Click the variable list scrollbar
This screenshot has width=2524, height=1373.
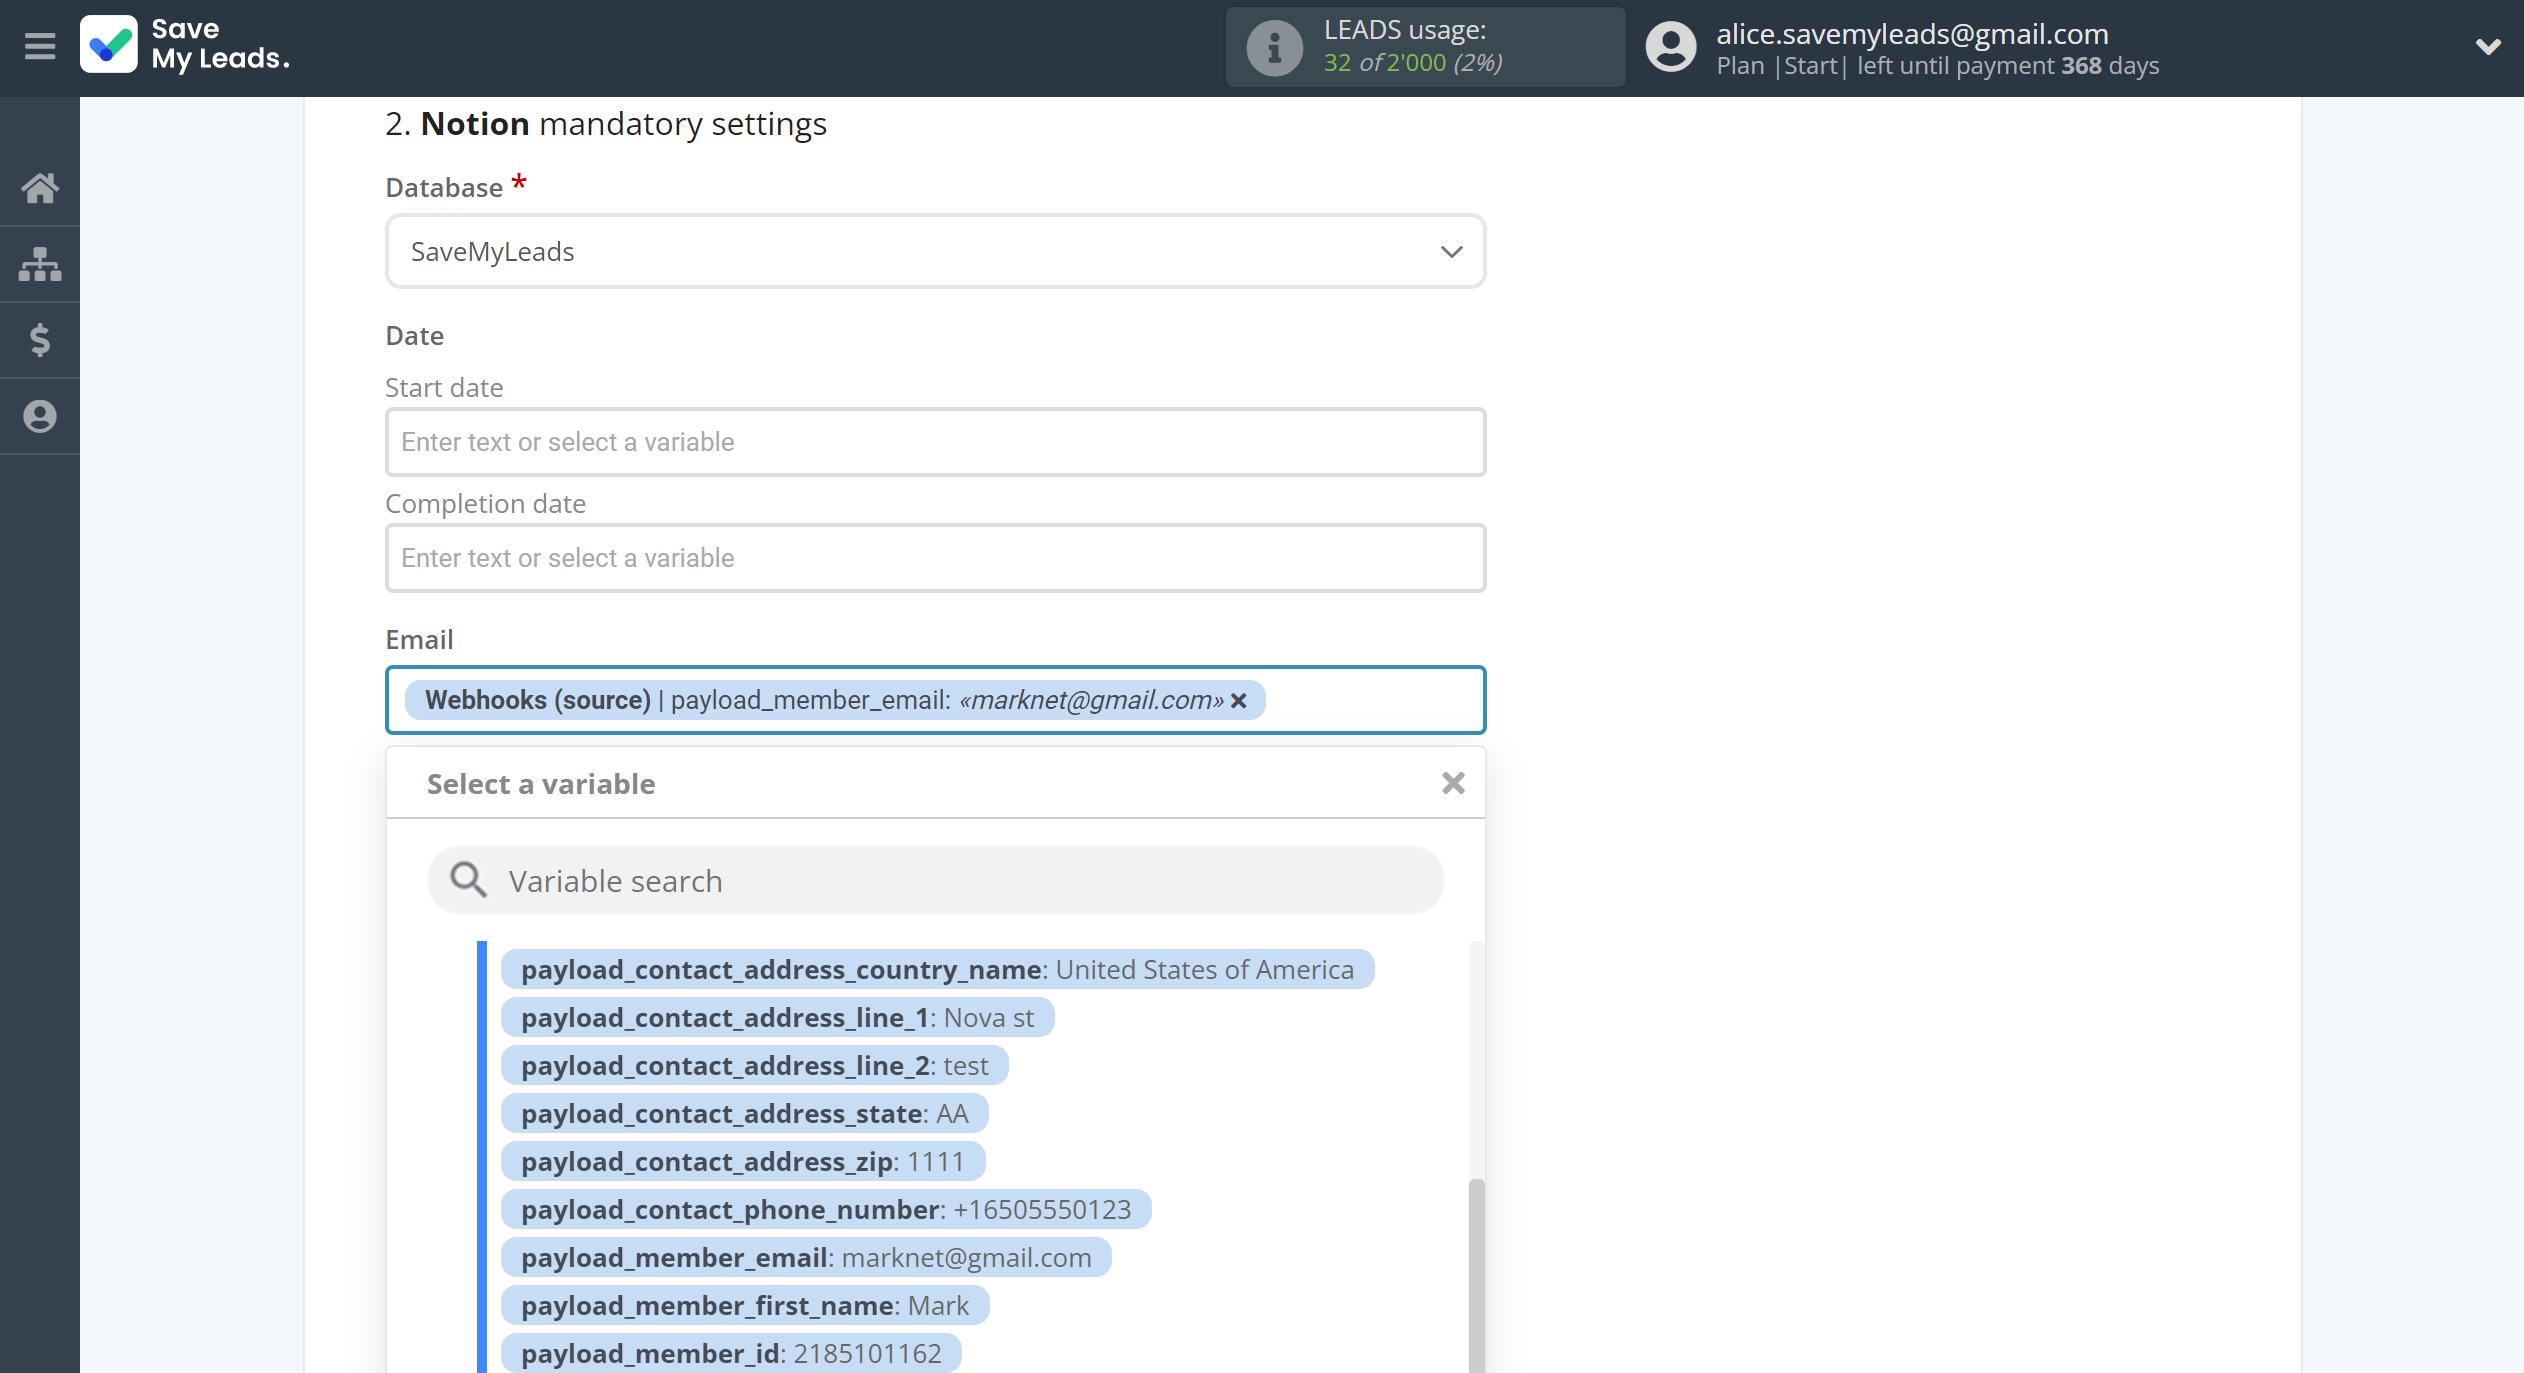pos(1476,1275)
